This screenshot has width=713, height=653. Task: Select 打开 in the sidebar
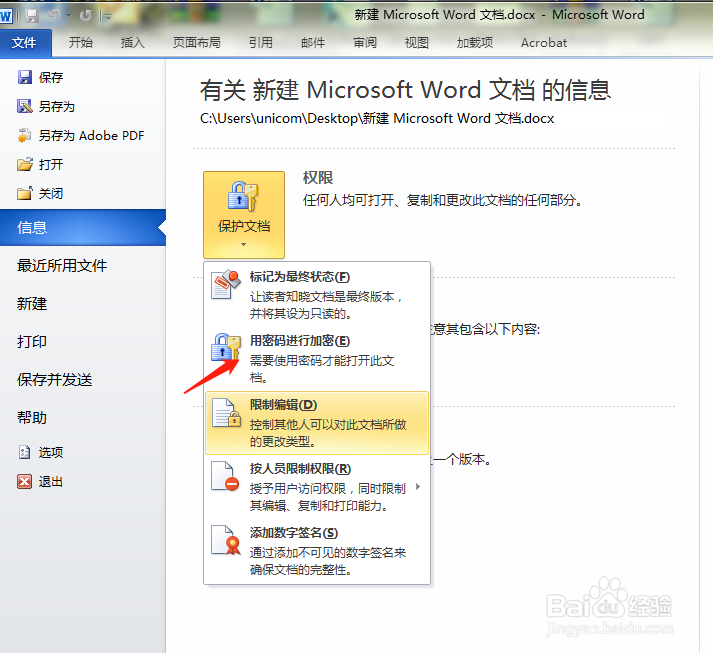coord(51,165)
